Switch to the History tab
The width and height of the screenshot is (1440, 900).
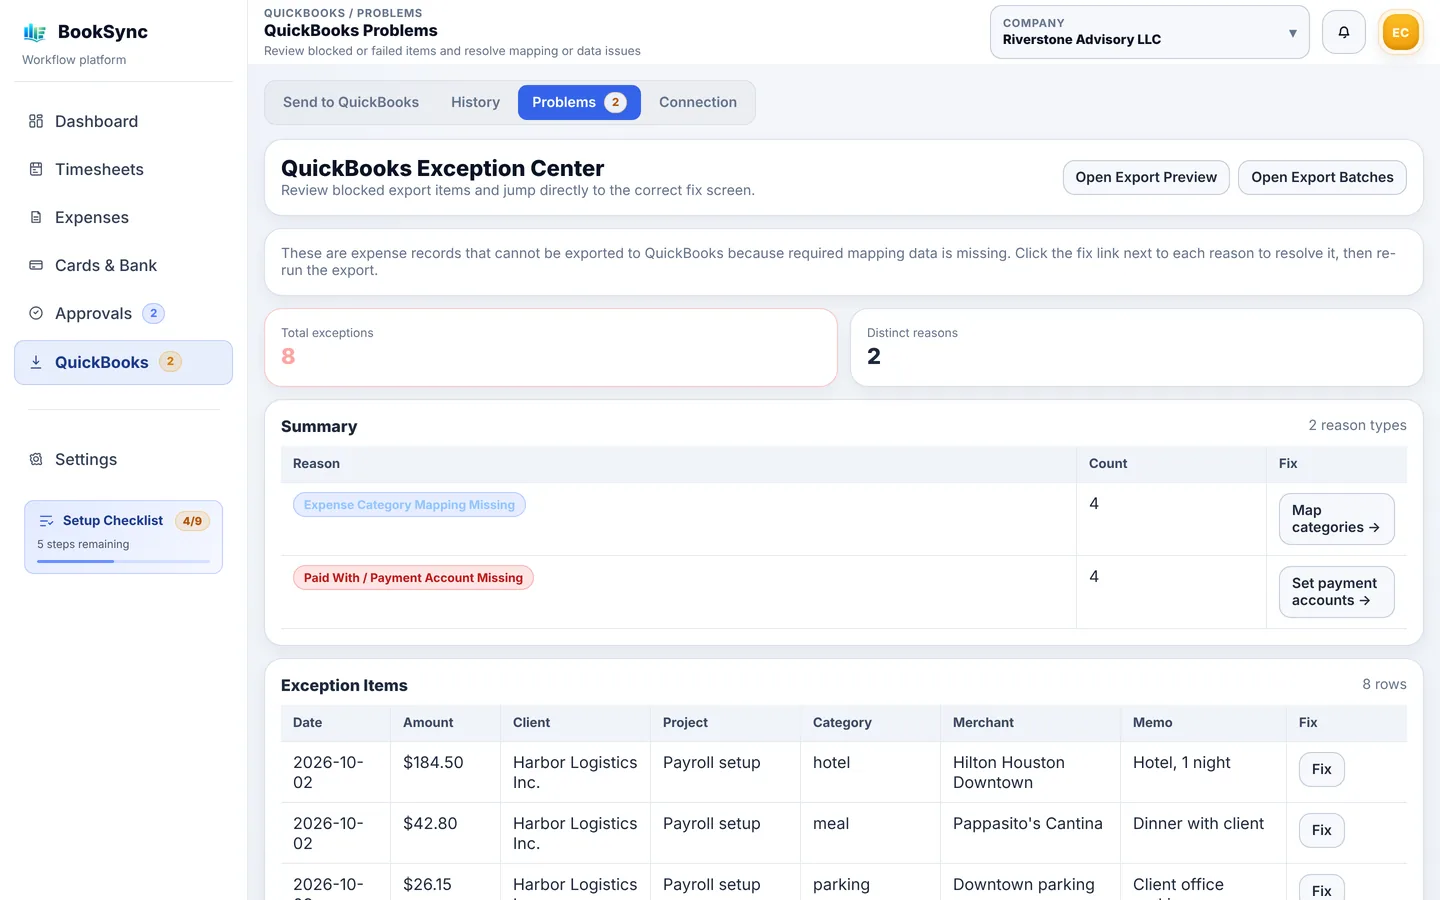[475, 102]
